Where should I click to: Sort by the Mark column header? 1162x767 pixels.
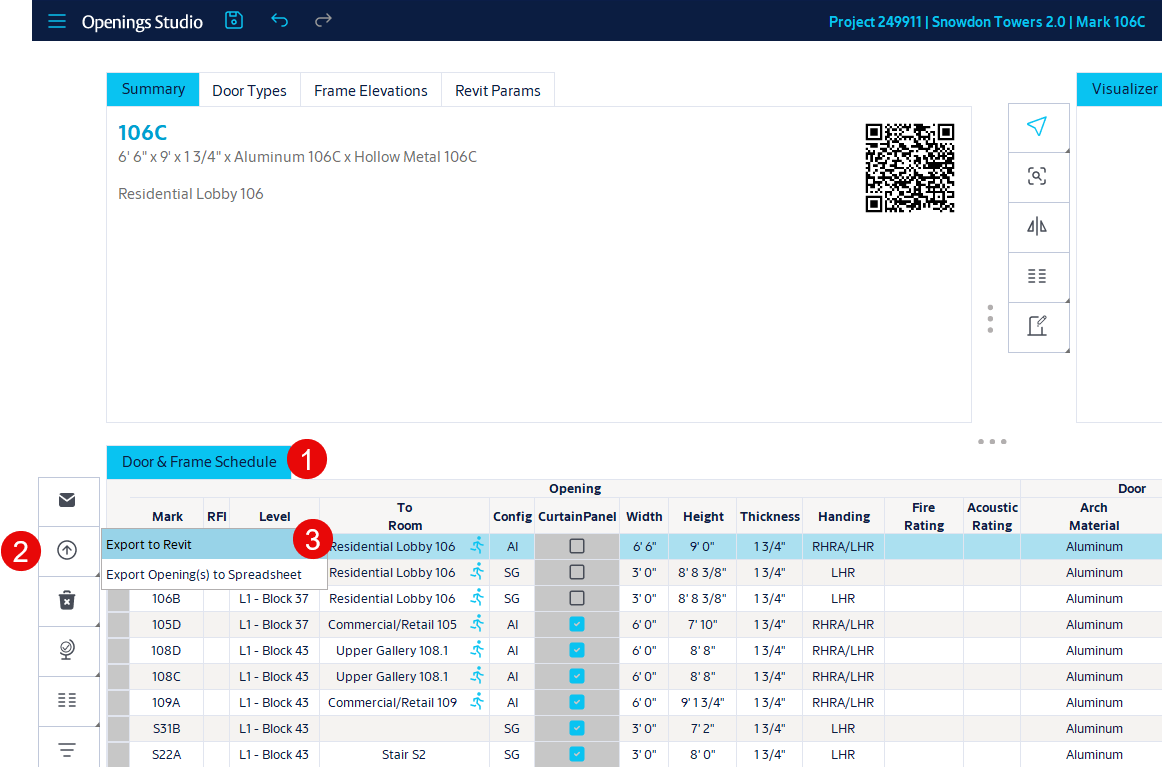[x=167, y=517]
